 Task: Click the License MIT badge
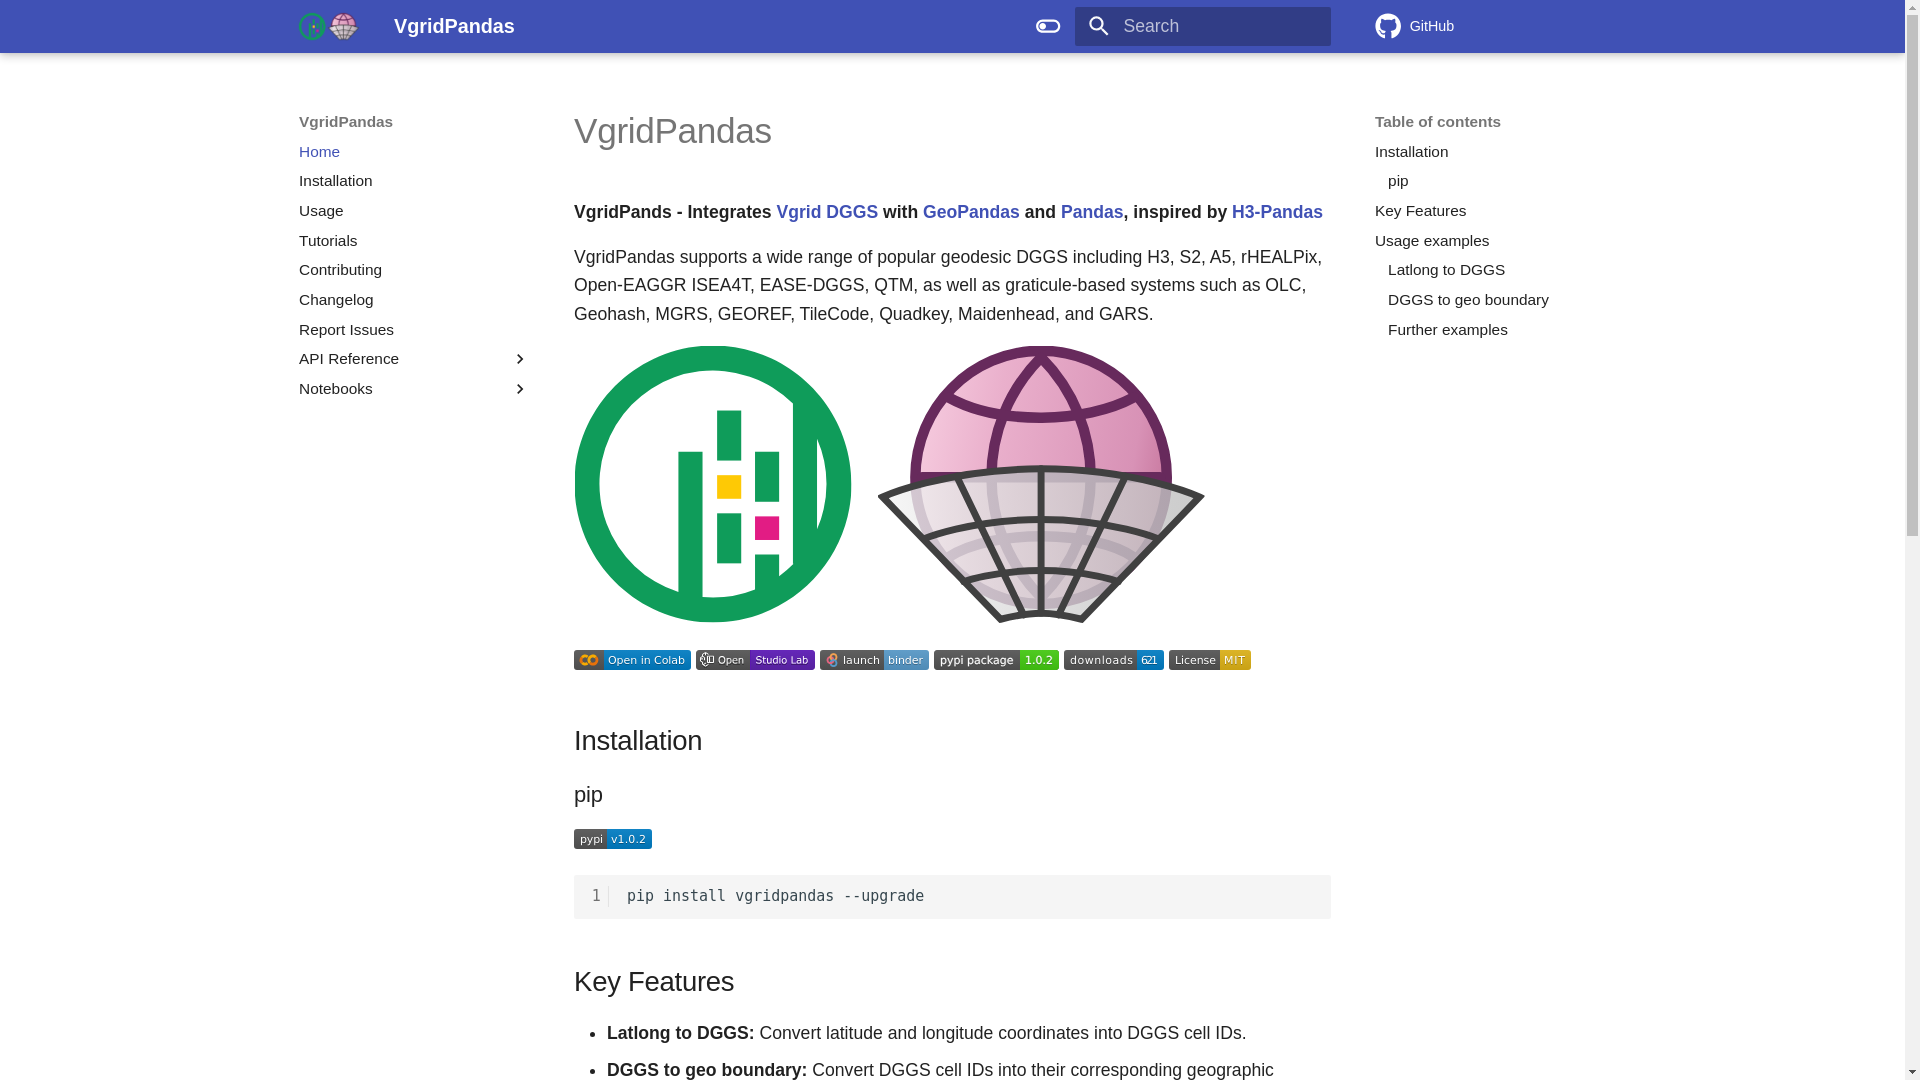click(x=1210, y=660)
